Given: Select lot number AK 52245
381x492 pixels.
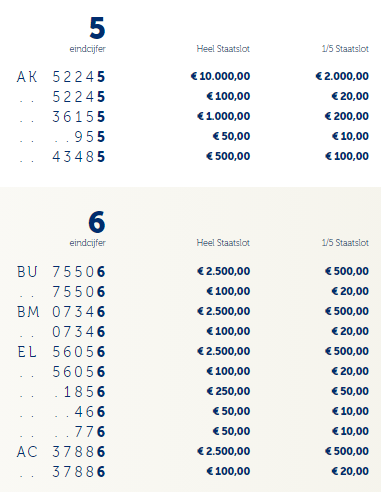Looking at the screenshot, I should (61, 77).
